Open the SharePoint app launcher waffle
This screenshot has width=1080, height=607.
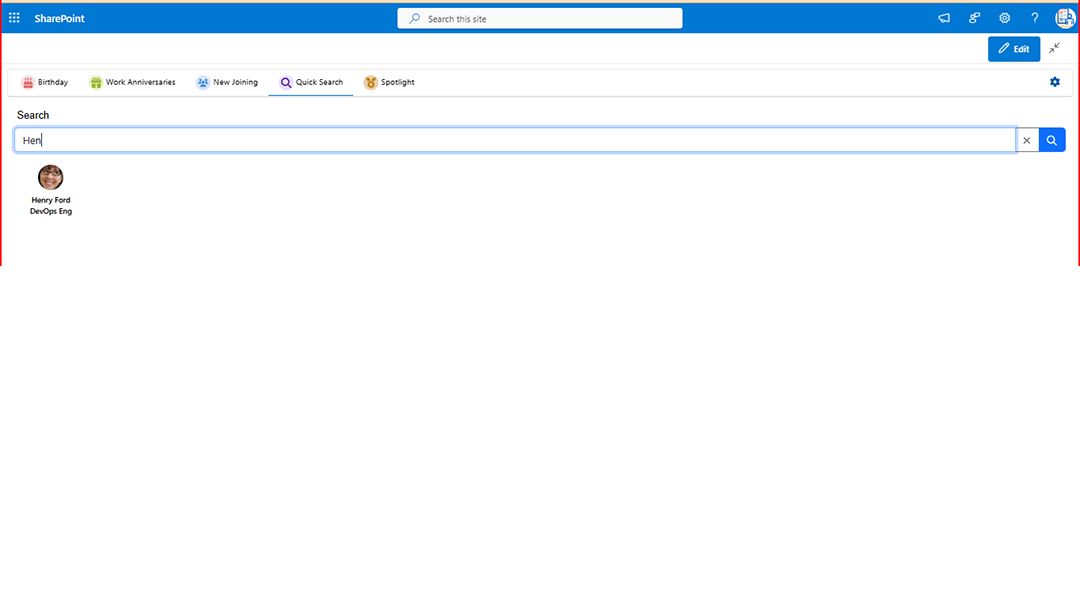pos(14,17)
